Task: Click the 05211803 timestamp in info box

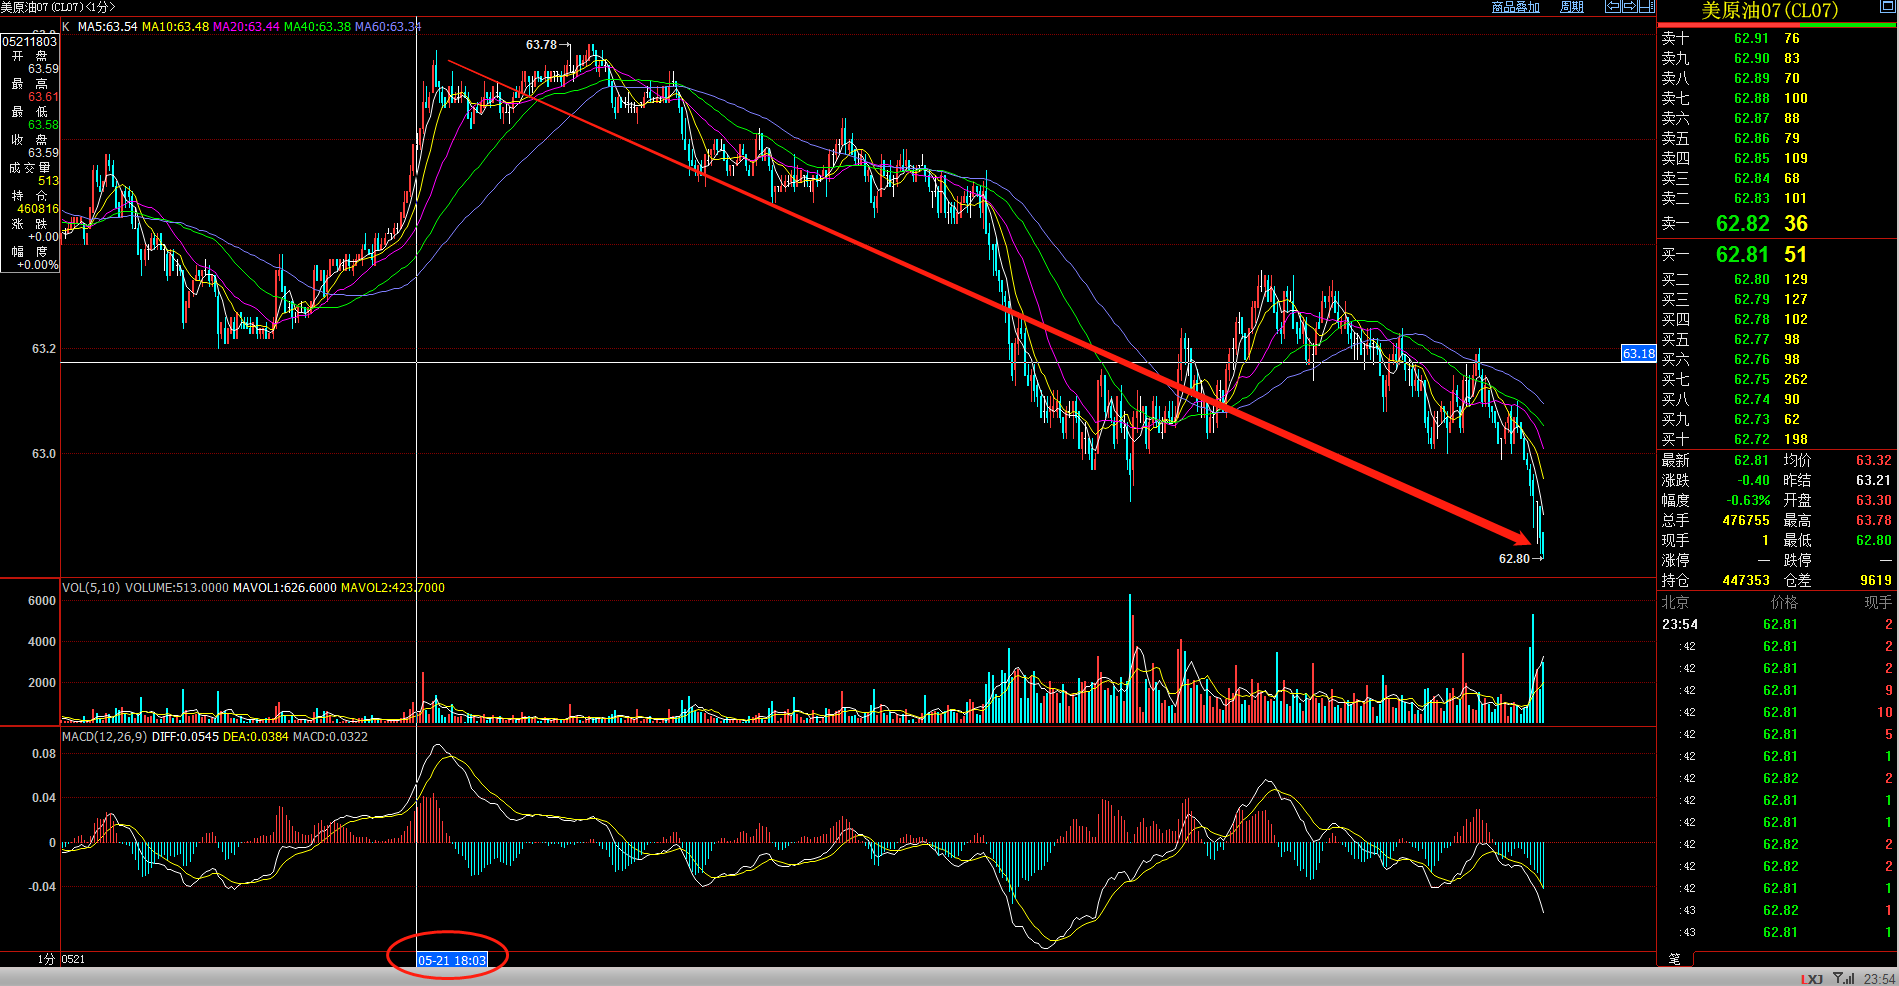Action: tap(30, 42)
